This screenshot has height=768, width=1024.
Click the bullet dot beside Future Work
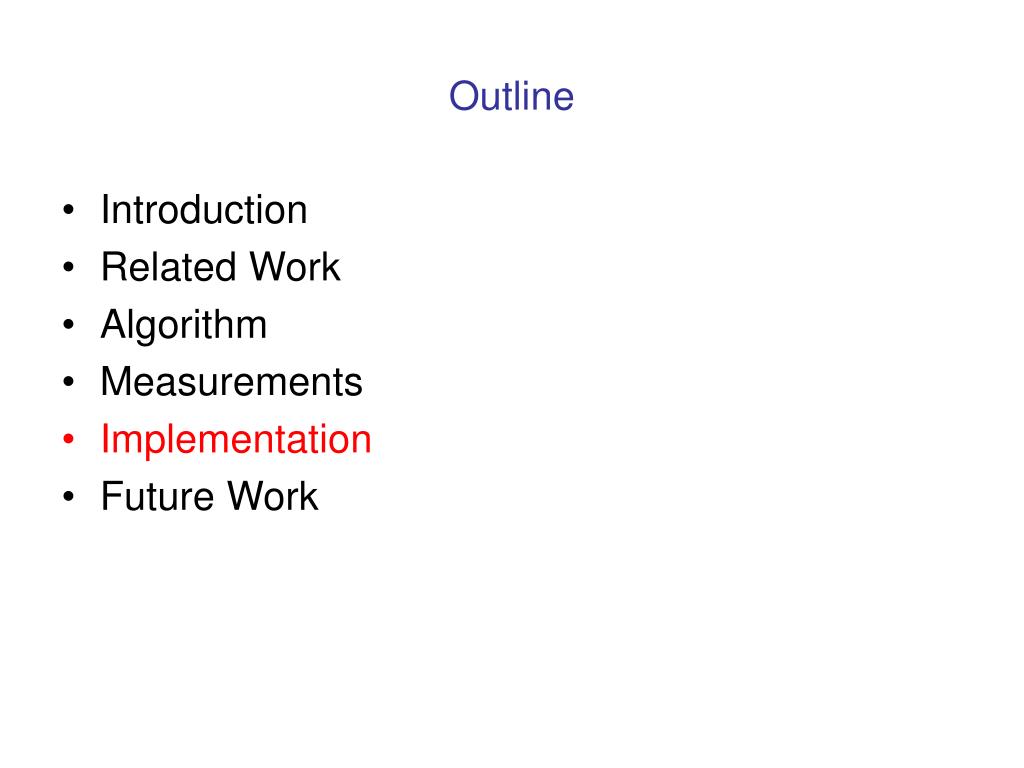pos(69,496)
